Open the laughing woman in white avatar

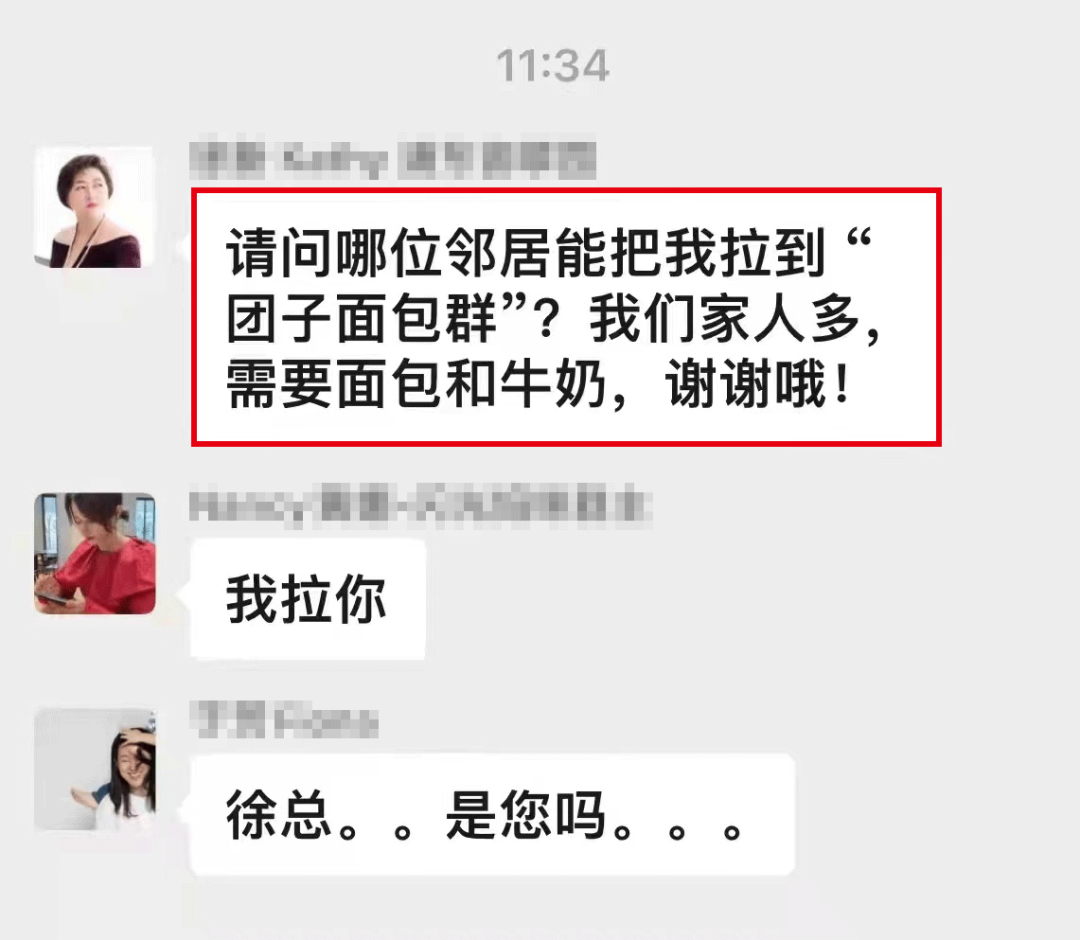[94, 769]
